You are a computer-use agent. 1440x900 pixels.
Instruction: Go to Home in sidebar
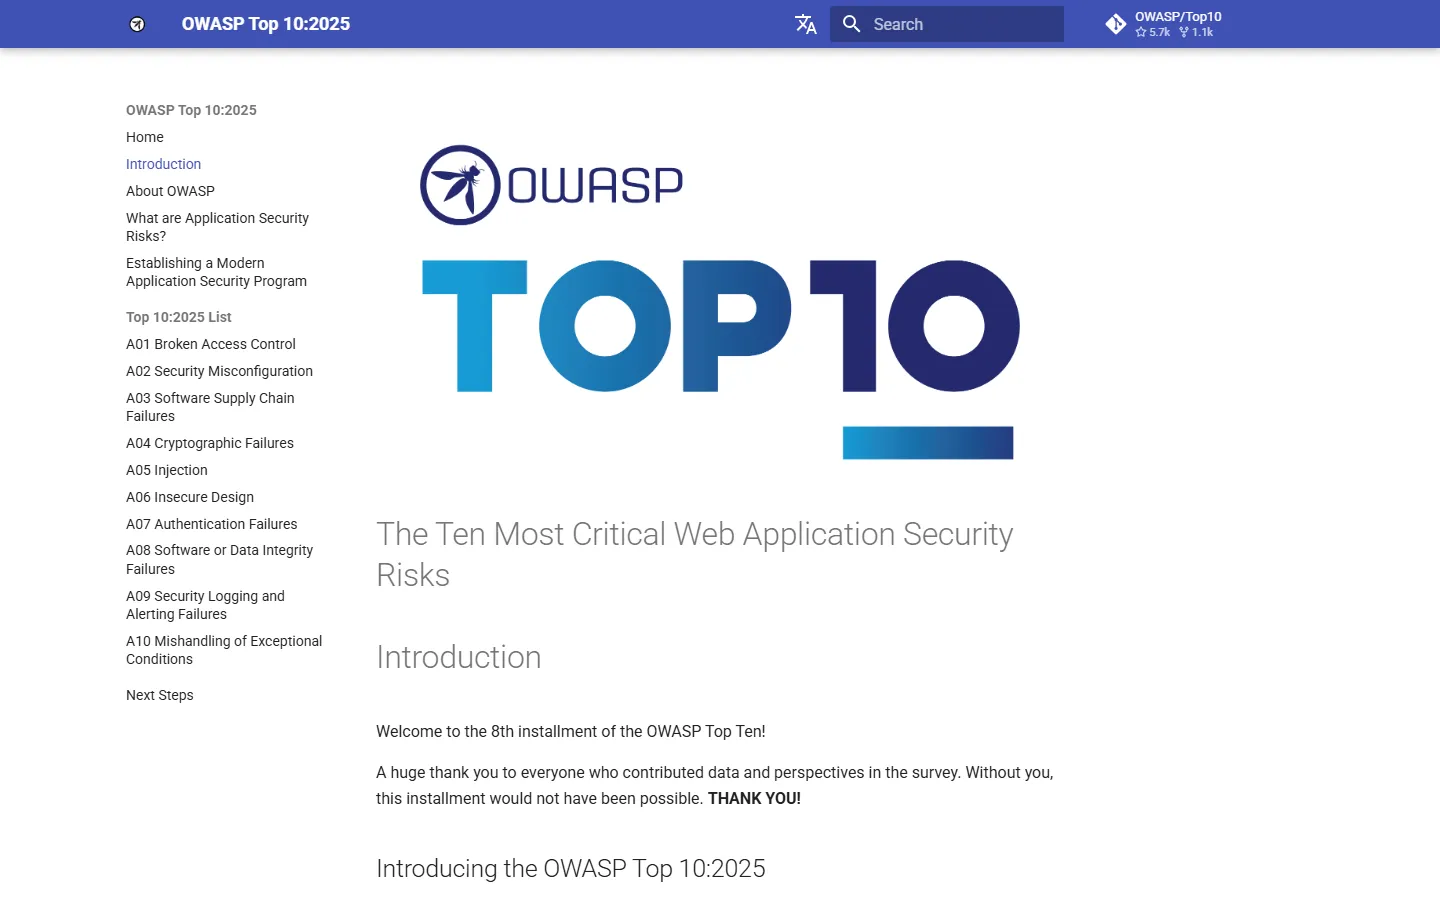click(145, 137)
